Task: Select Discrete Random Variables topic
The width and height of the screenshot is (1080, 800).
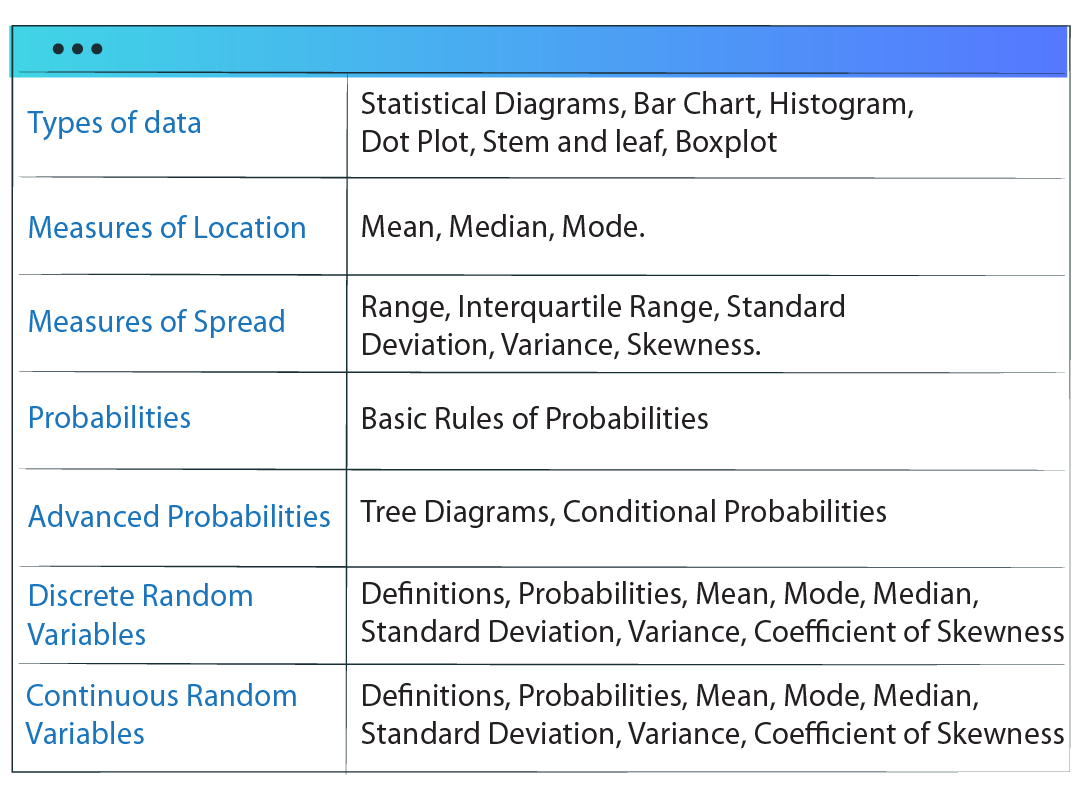Action: 140,614
